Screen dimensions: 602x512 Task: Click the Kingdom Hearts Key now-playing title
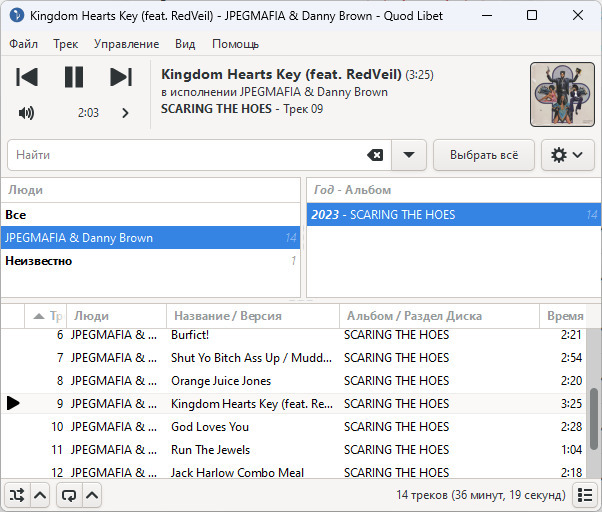coord(281,74)
